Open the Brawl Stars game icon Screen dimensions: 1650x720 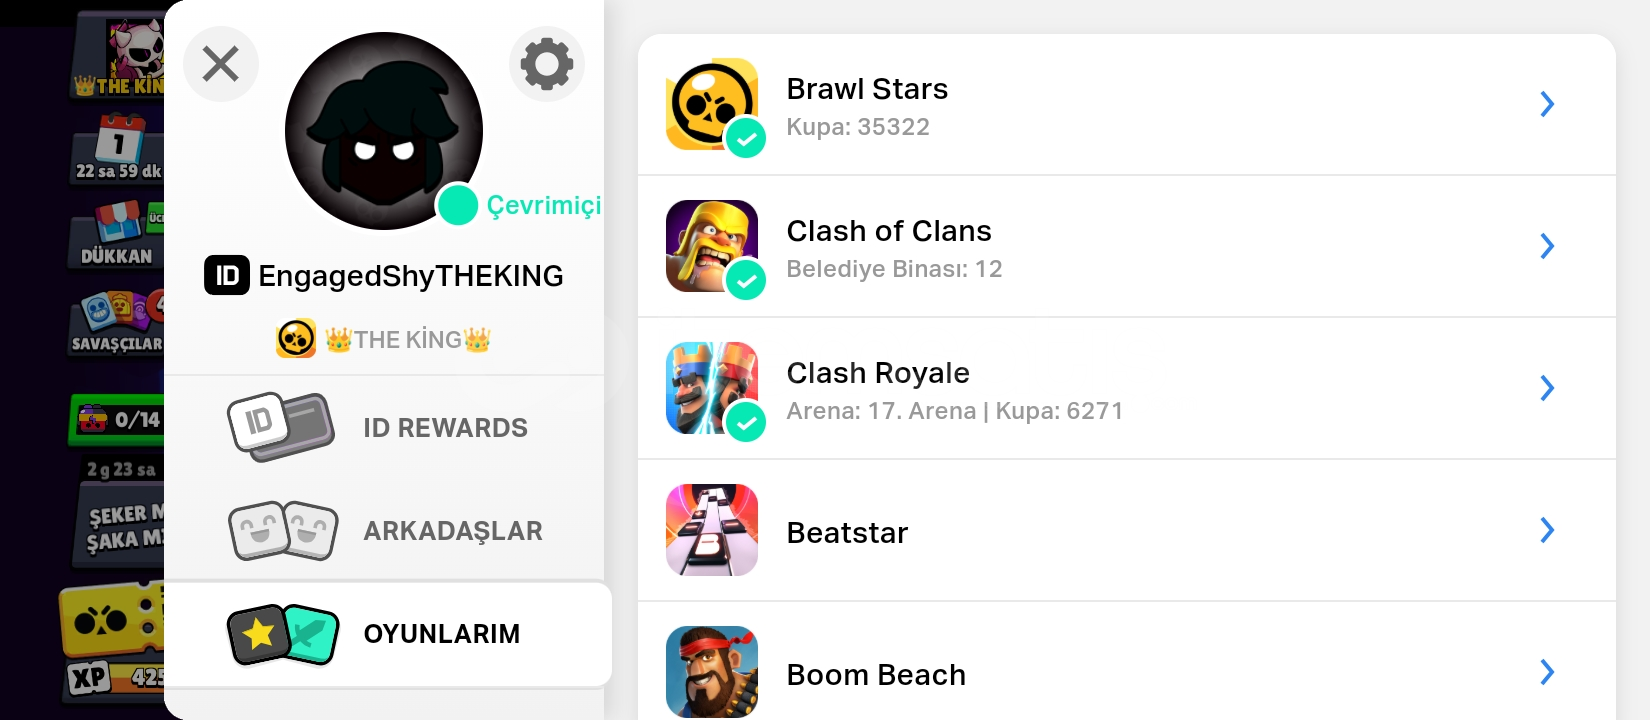coord(712,104)
